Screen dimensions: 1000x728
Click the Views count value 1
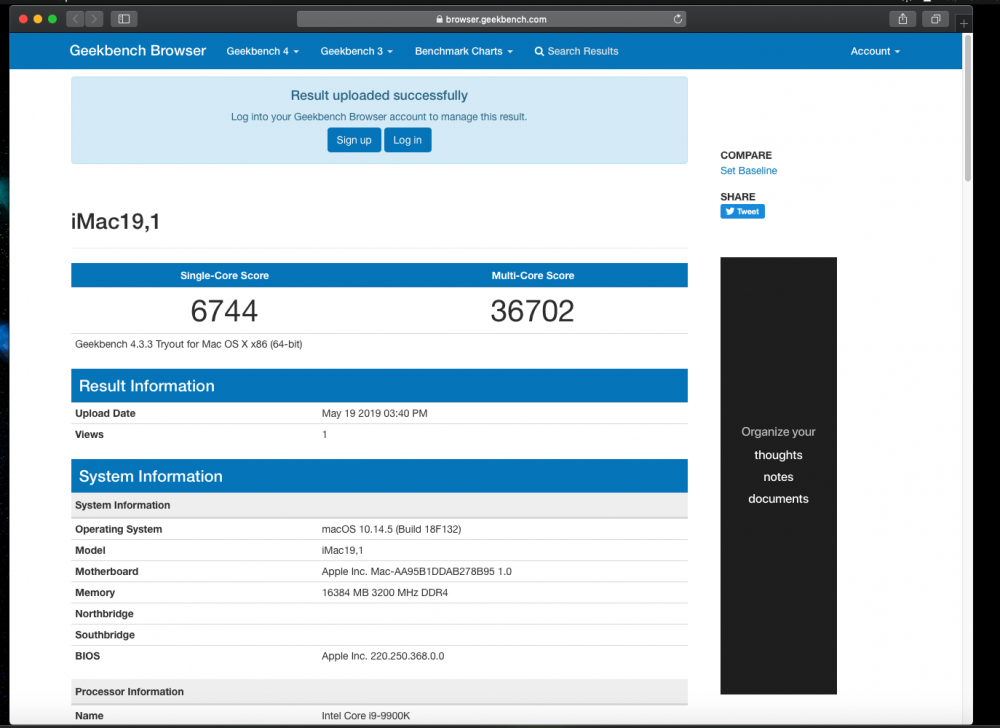pyautogui.click(x=325, y=435)
